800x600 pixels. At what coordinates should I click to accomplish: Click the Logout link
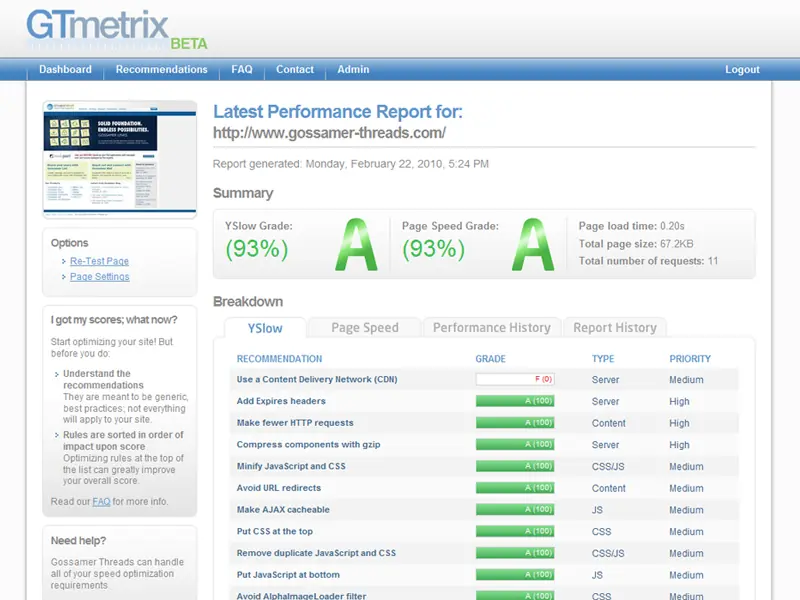742,69
